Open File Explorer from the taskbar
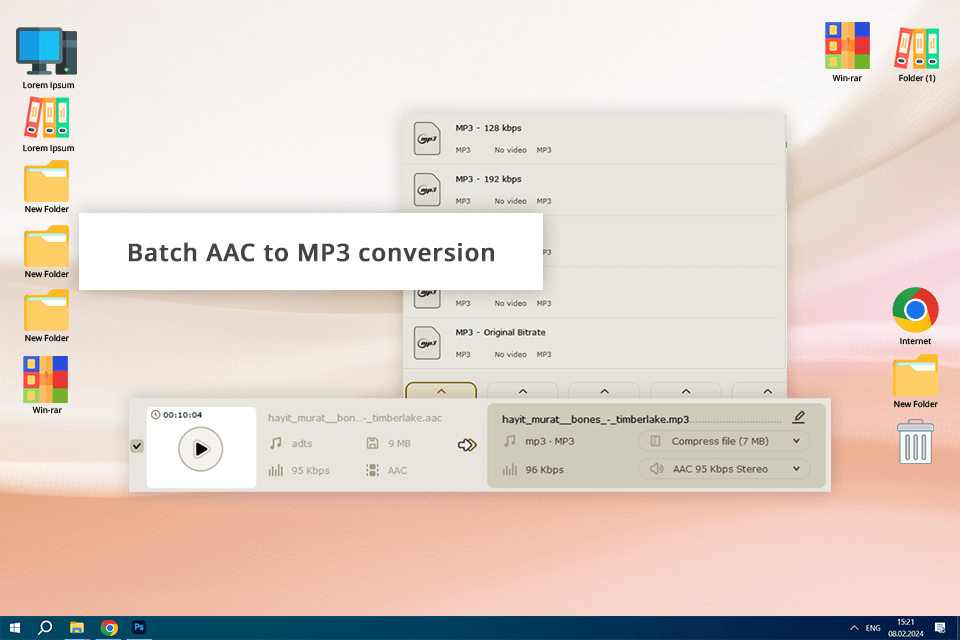The width and height of the screenshot is (960, 640). click(x=77, y=628)
